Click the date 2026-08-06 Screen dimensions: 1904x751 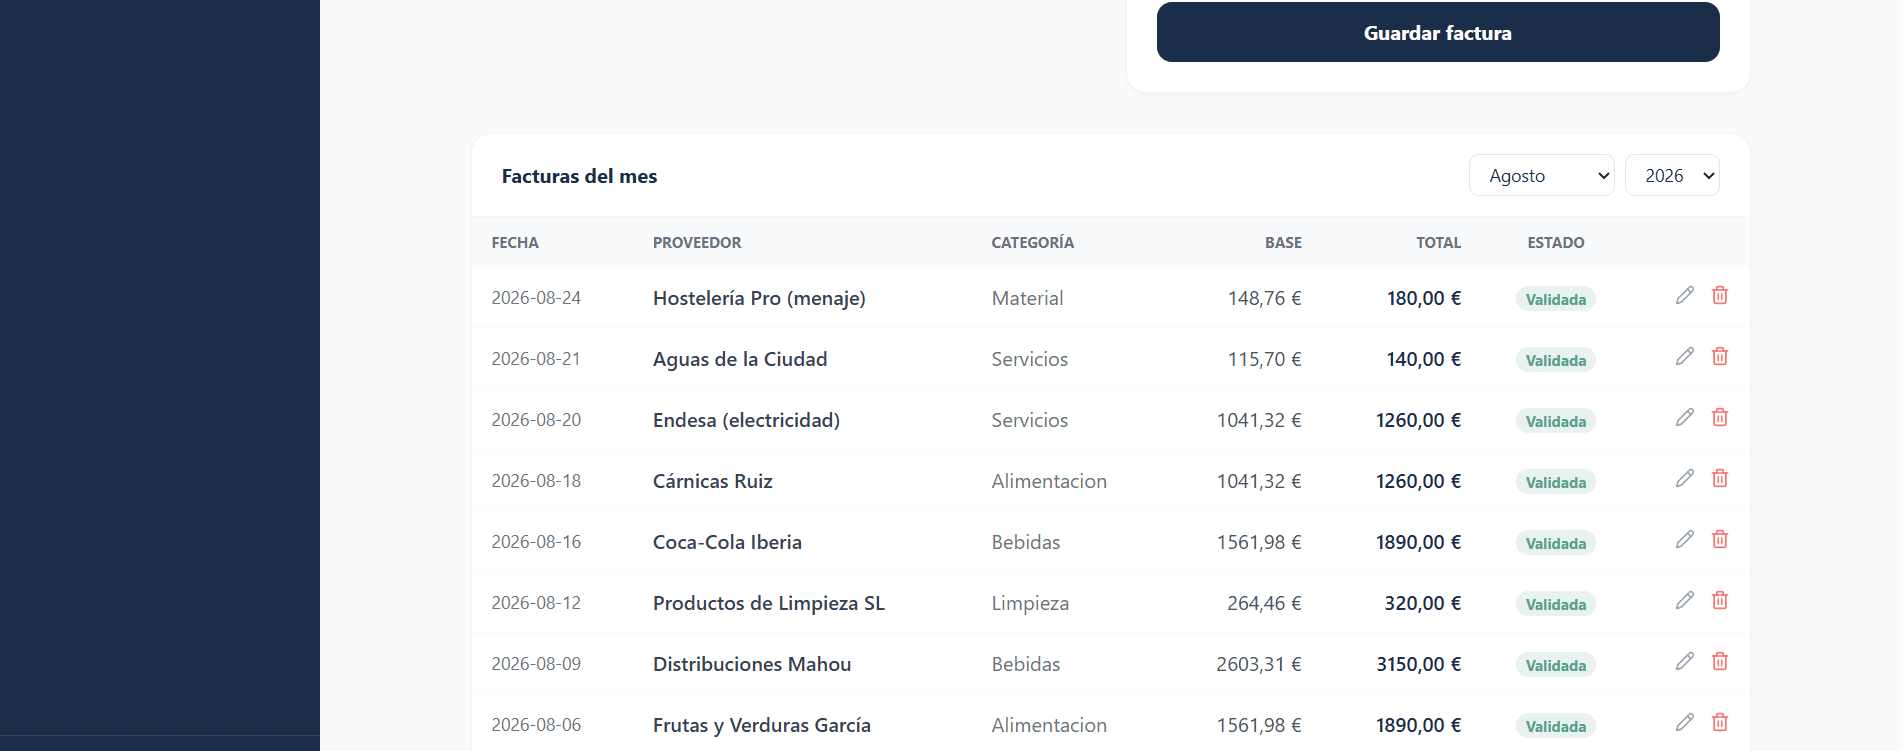coord(536,725)
